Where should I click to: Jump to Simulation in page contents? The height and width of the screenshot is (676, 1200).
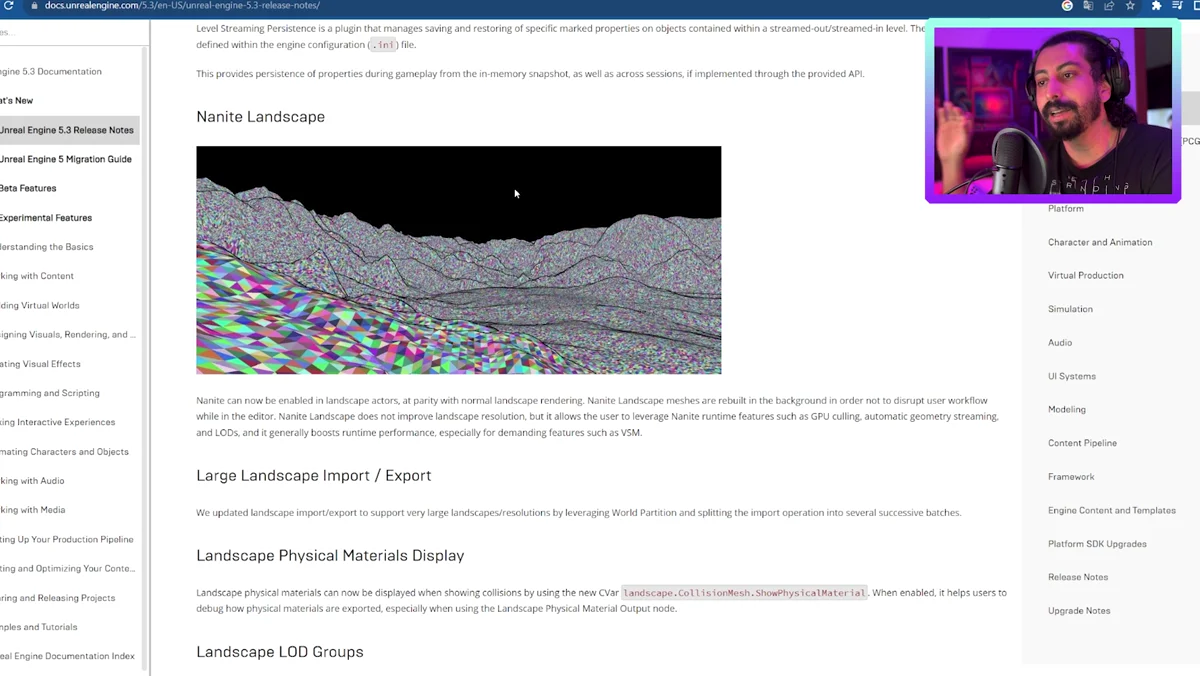point(1070,309)
